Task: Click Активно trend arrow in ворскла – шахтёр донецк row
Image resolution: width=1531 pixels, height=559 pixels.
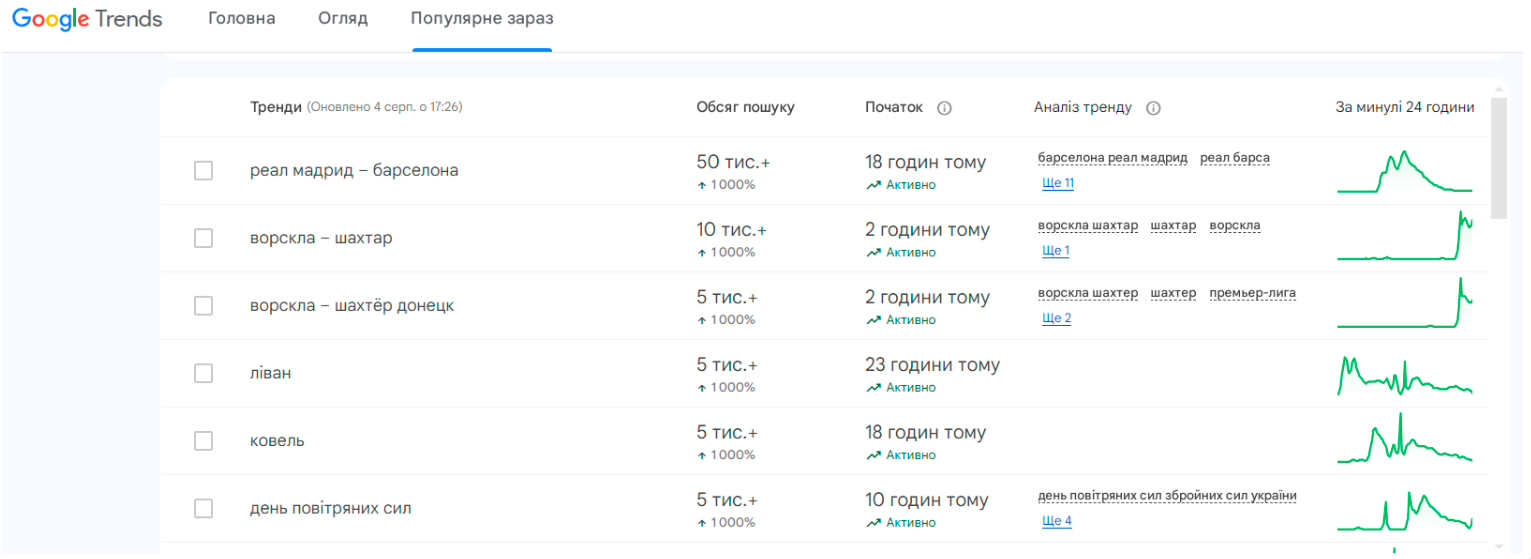Action: pos(874,320)
